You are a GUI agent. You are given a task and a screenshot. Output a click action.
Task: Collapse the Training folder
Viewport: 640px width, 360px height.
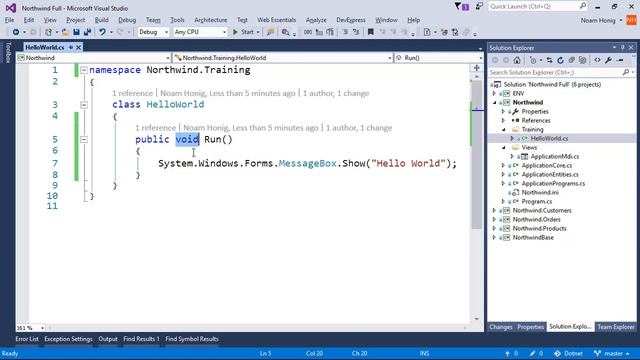click(x=503, y=129)
